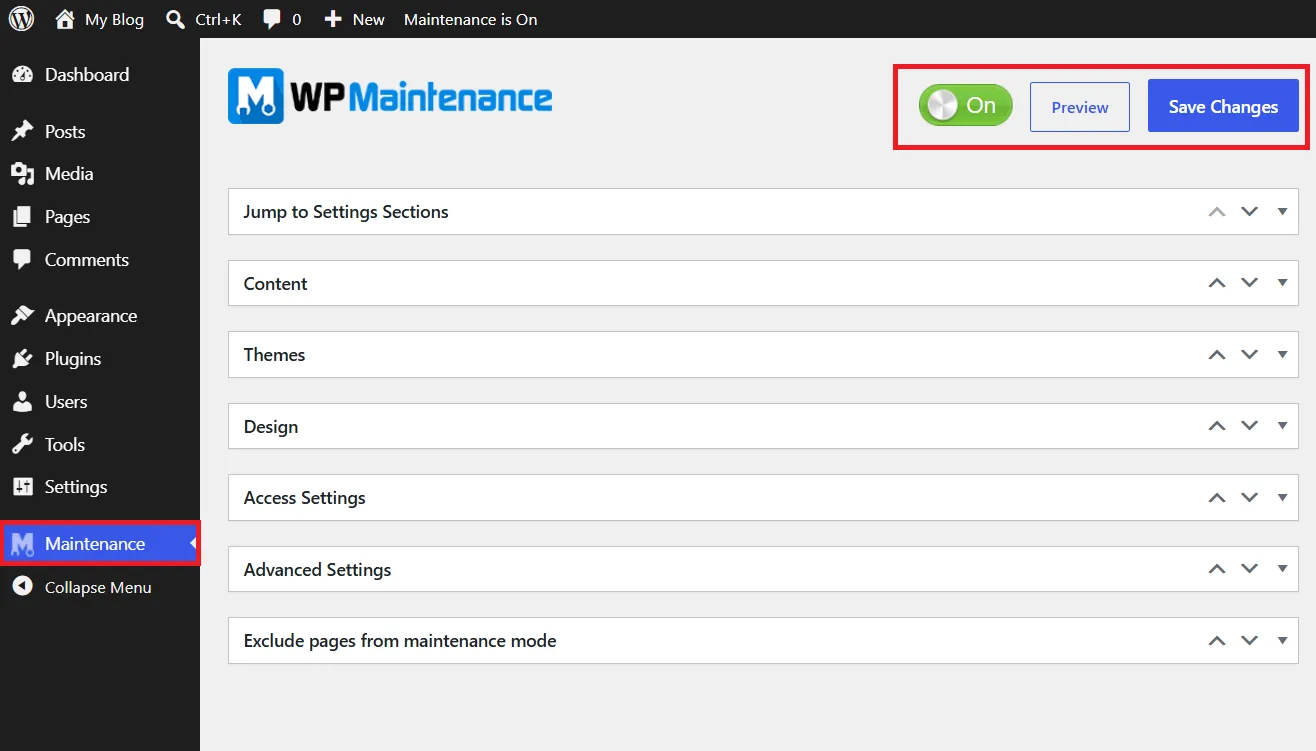Click the Preview button
This screenshot has height=751, width=1316.
pos(1080,107)
